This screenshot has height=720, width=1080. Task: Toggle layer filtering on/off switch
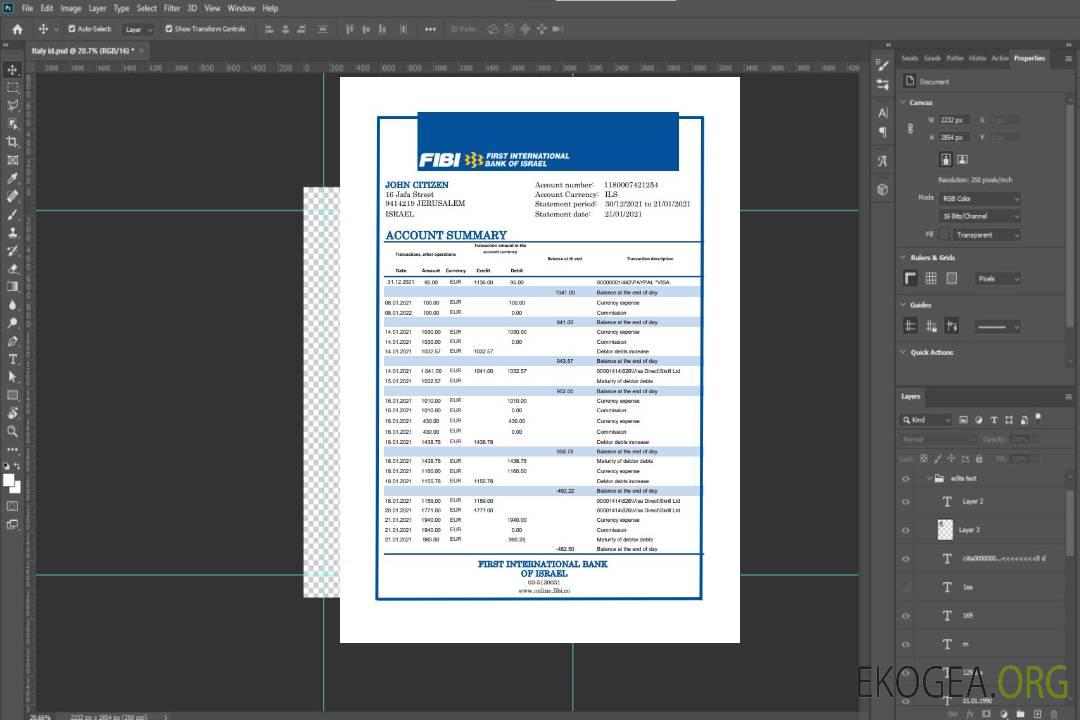[x=1038, y=418]
